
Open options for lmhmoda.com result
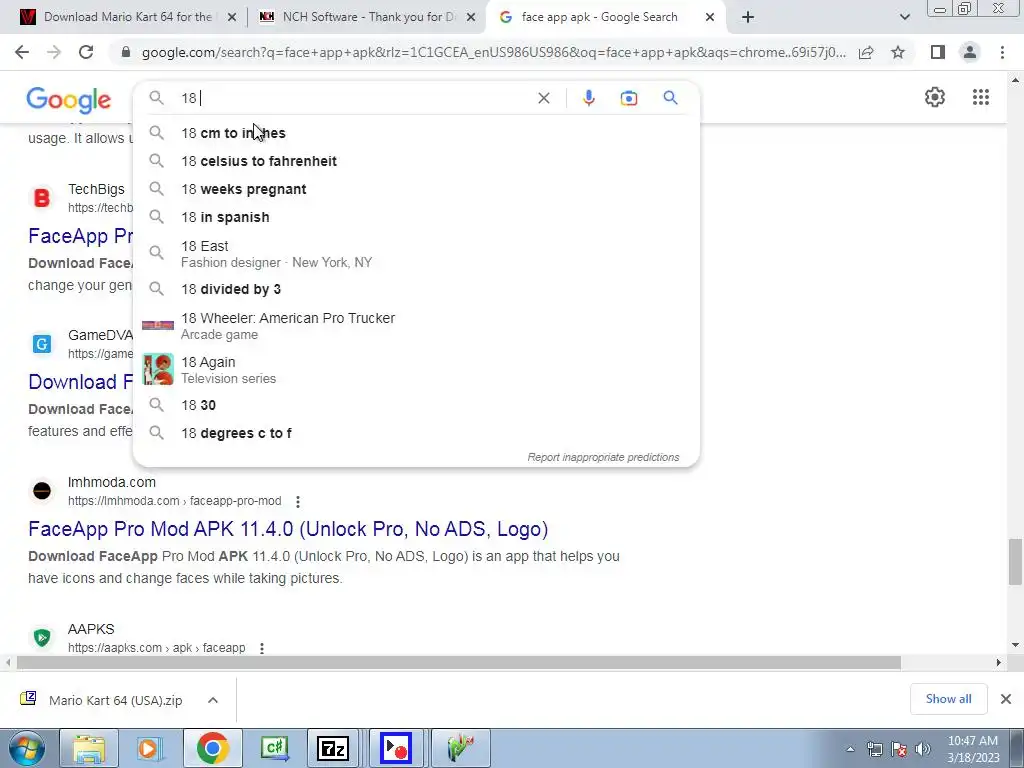point(298,502)
